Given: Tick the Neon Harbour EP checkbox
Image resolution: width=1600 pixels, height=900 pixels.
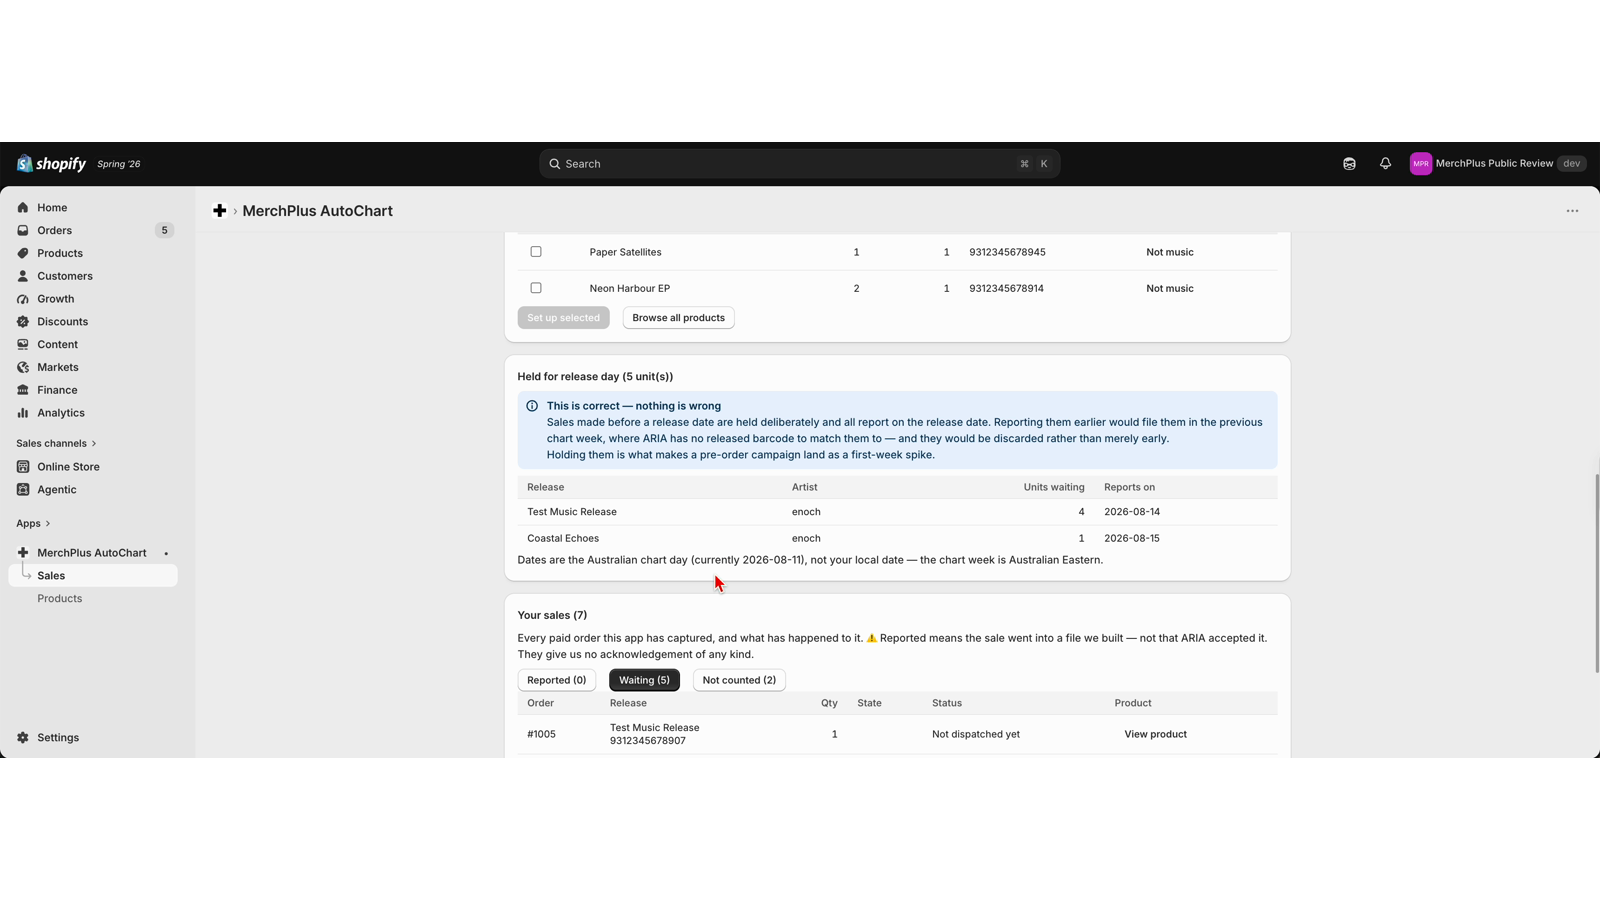Looking at the screenshot, I should coord(536,288).
